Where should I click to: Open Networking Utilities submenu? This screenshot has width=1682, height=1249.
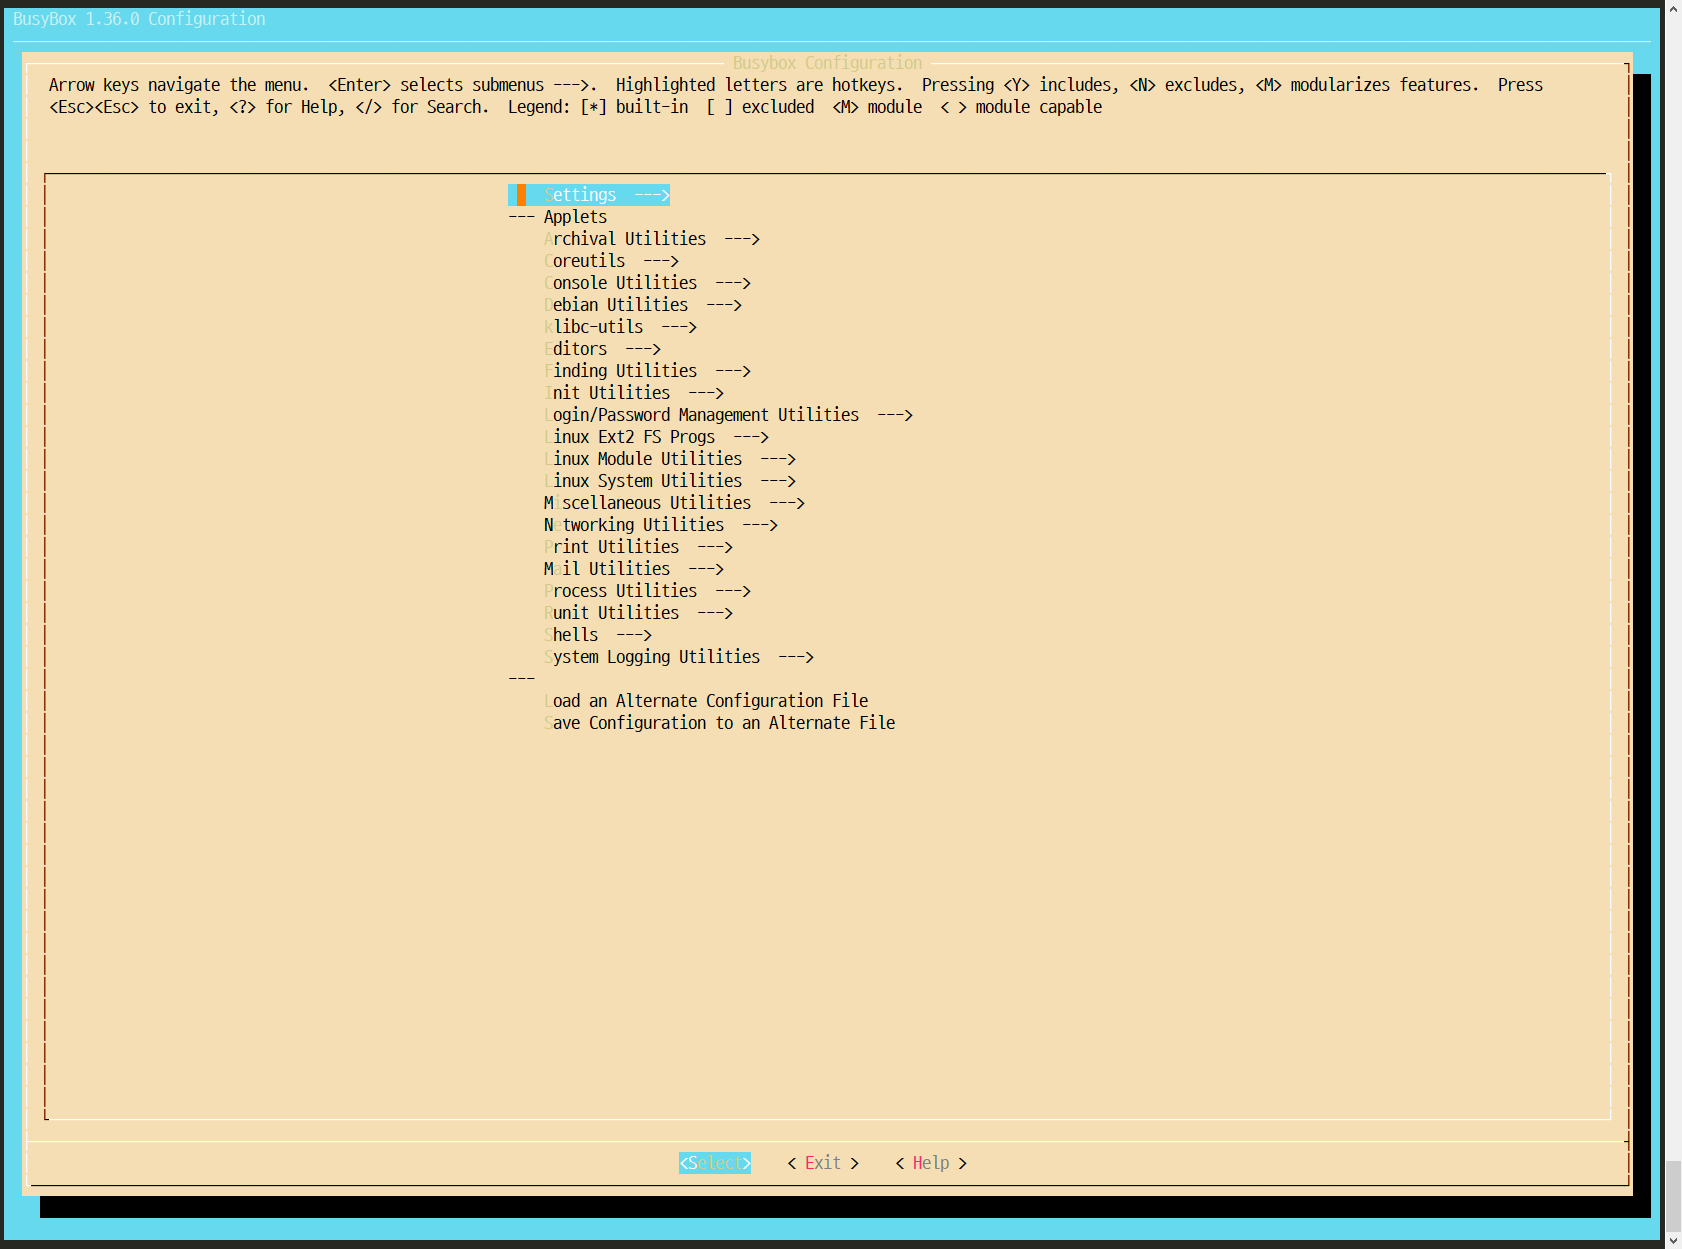tap(661, 525)
